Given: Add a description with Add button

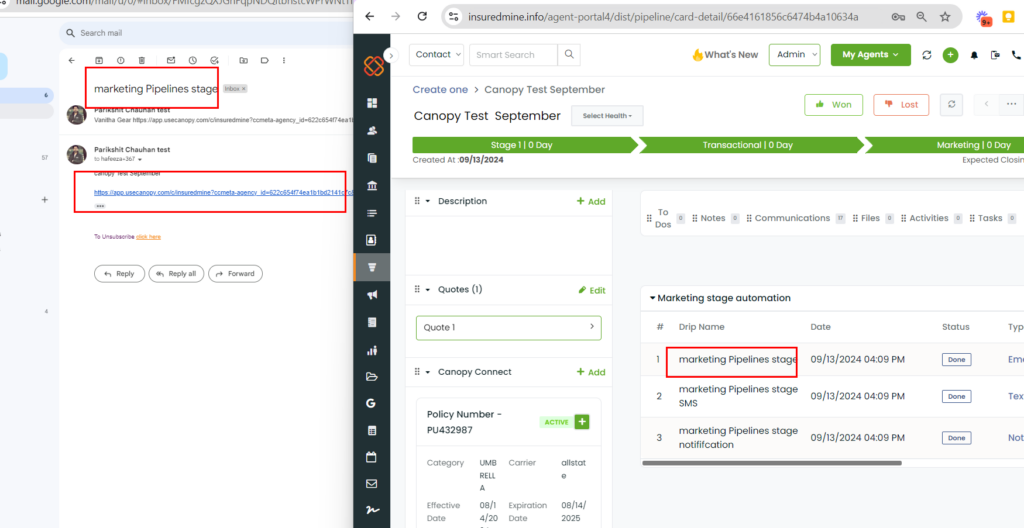Looking at the screenshot, I should click(591, 201).
